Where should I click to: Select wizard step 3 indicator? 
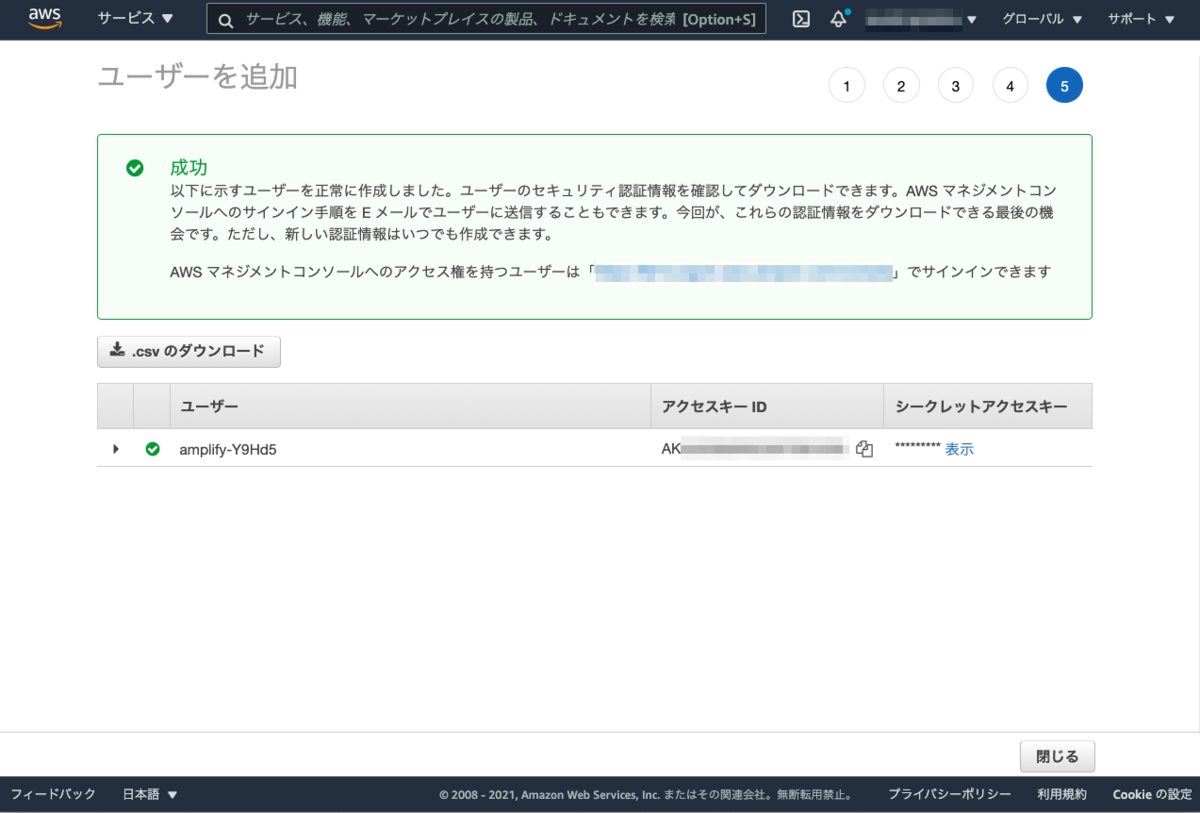click(x=955, y=85)
